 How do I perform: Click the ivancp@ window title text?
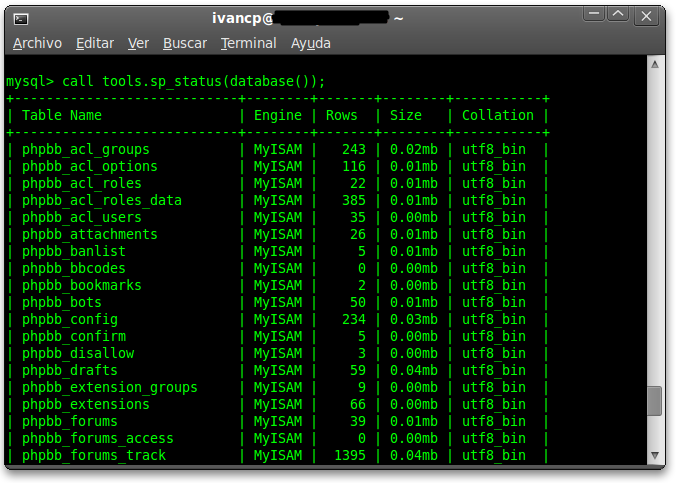tap(243, 19)
